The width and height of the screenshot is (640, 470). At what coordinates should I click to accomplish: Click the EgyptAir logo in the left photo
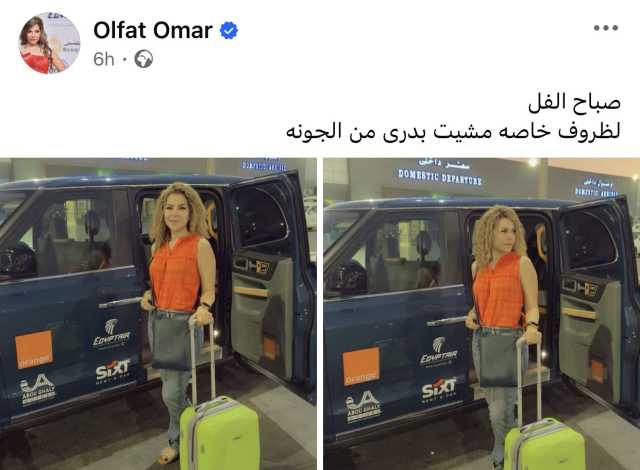(x=111, y=334)
